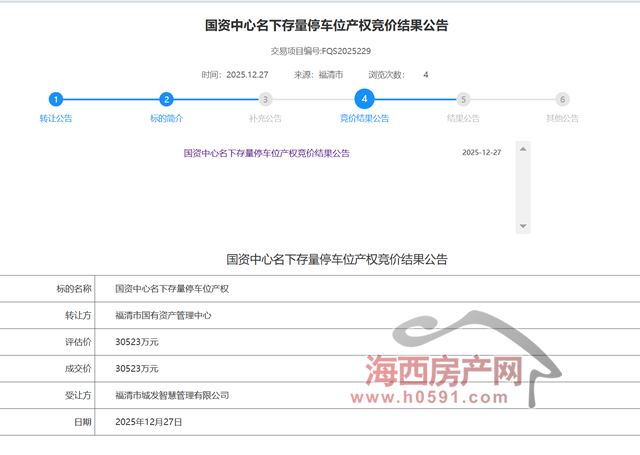Open the 转让公告 step tab
This screenshot has width=640, height=455.
(x=56, y=118)
